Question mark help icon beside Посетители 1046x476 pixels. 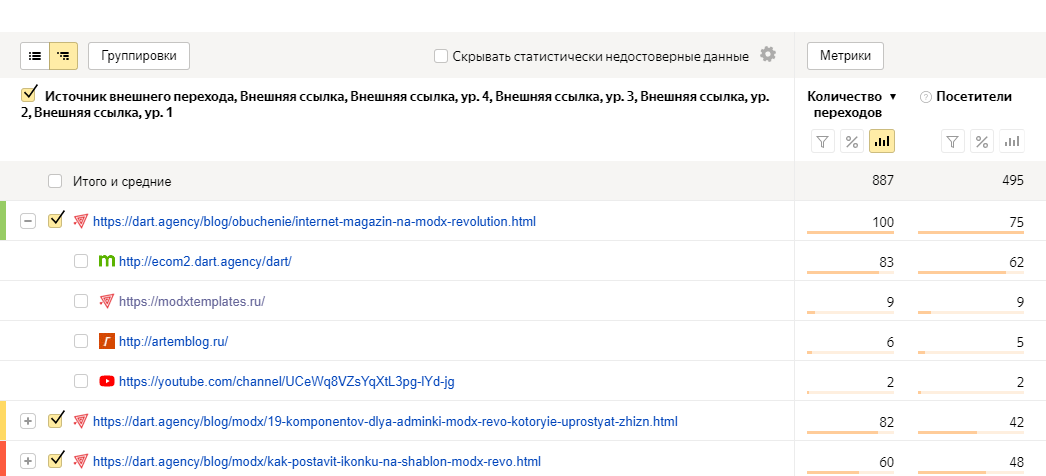click(x=925, y=97)
